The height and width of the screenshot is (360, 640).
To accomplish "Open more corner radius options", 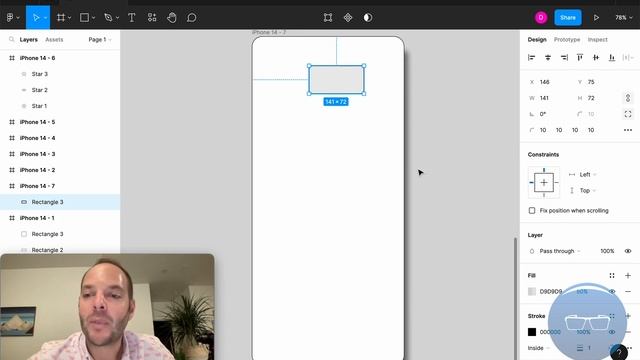I will (628, 130).
